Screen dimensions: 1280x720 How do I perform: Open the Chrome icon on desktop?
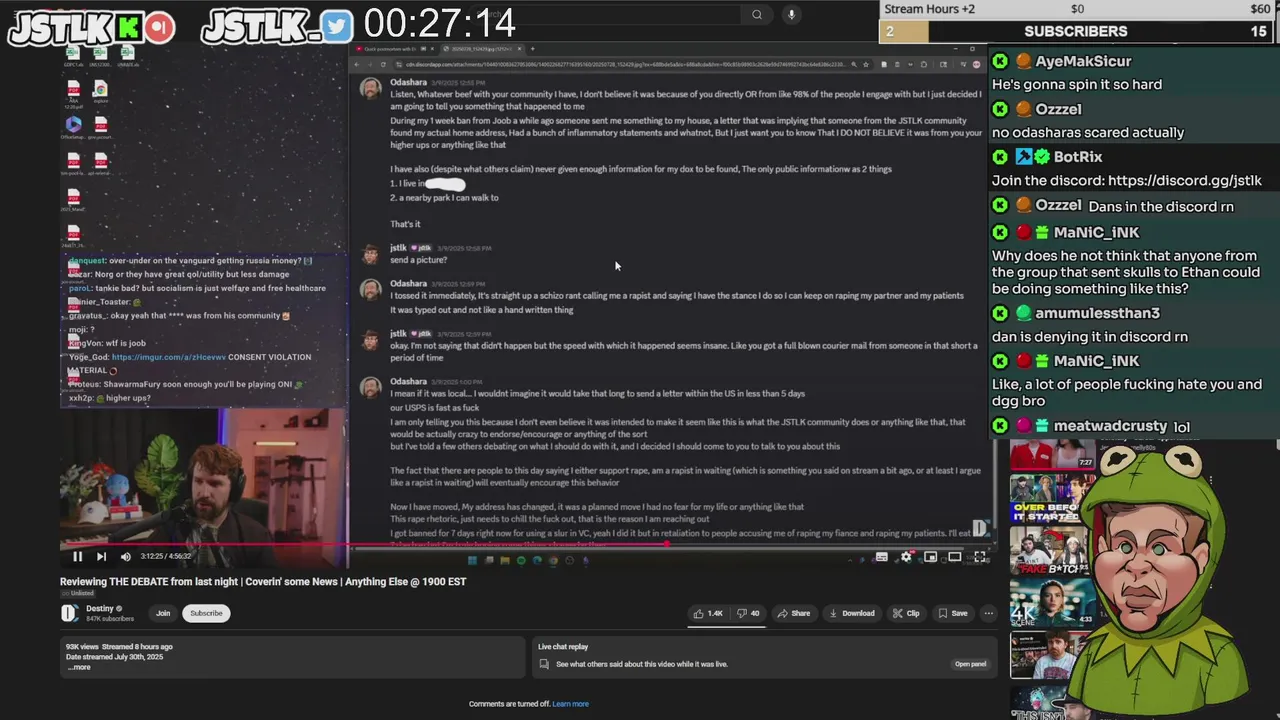[x=100, y=91]
